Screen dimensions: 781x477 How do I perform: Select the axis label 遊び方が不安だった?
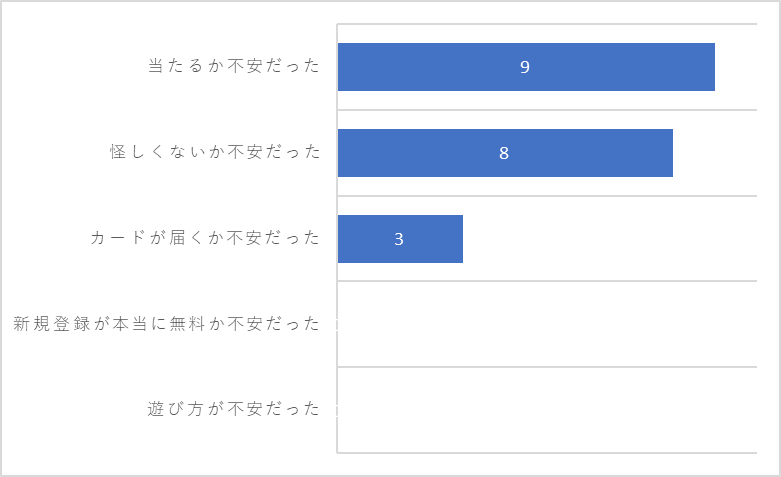click(x=233, y=409)
